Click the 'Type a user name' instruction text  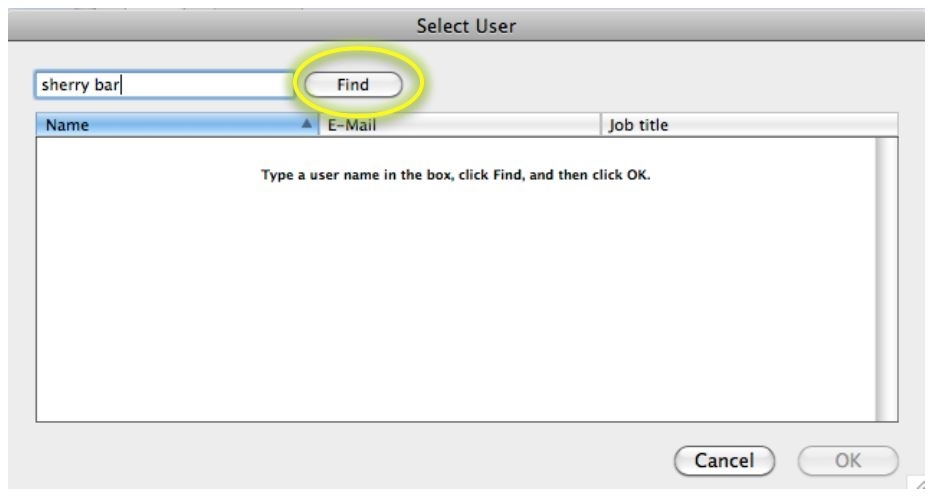click(456, 176)
